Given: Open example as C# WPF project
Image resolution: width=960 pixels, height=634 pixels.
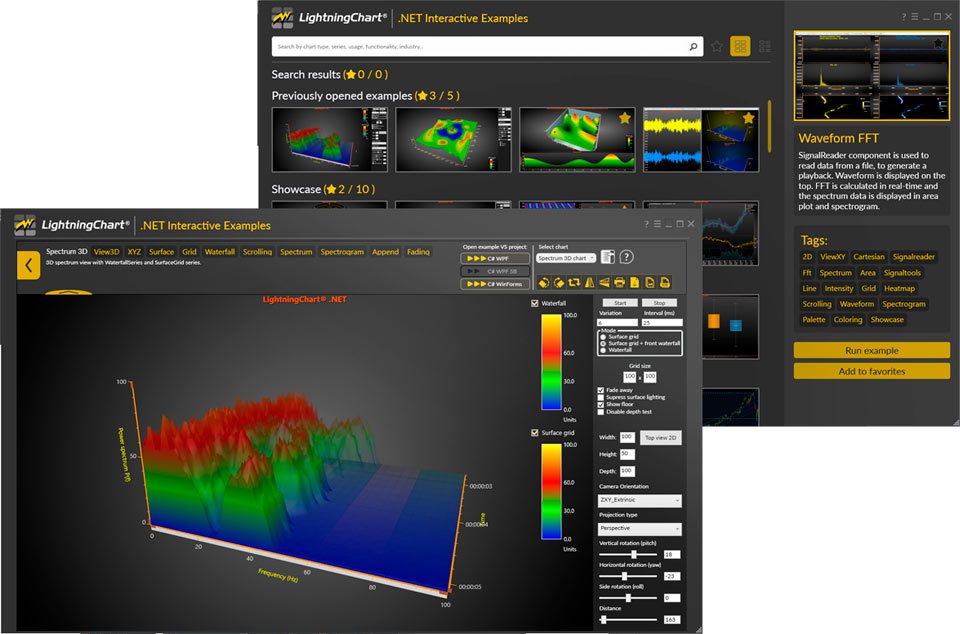Looking at the screenshot, I should [x=495, y=258].
